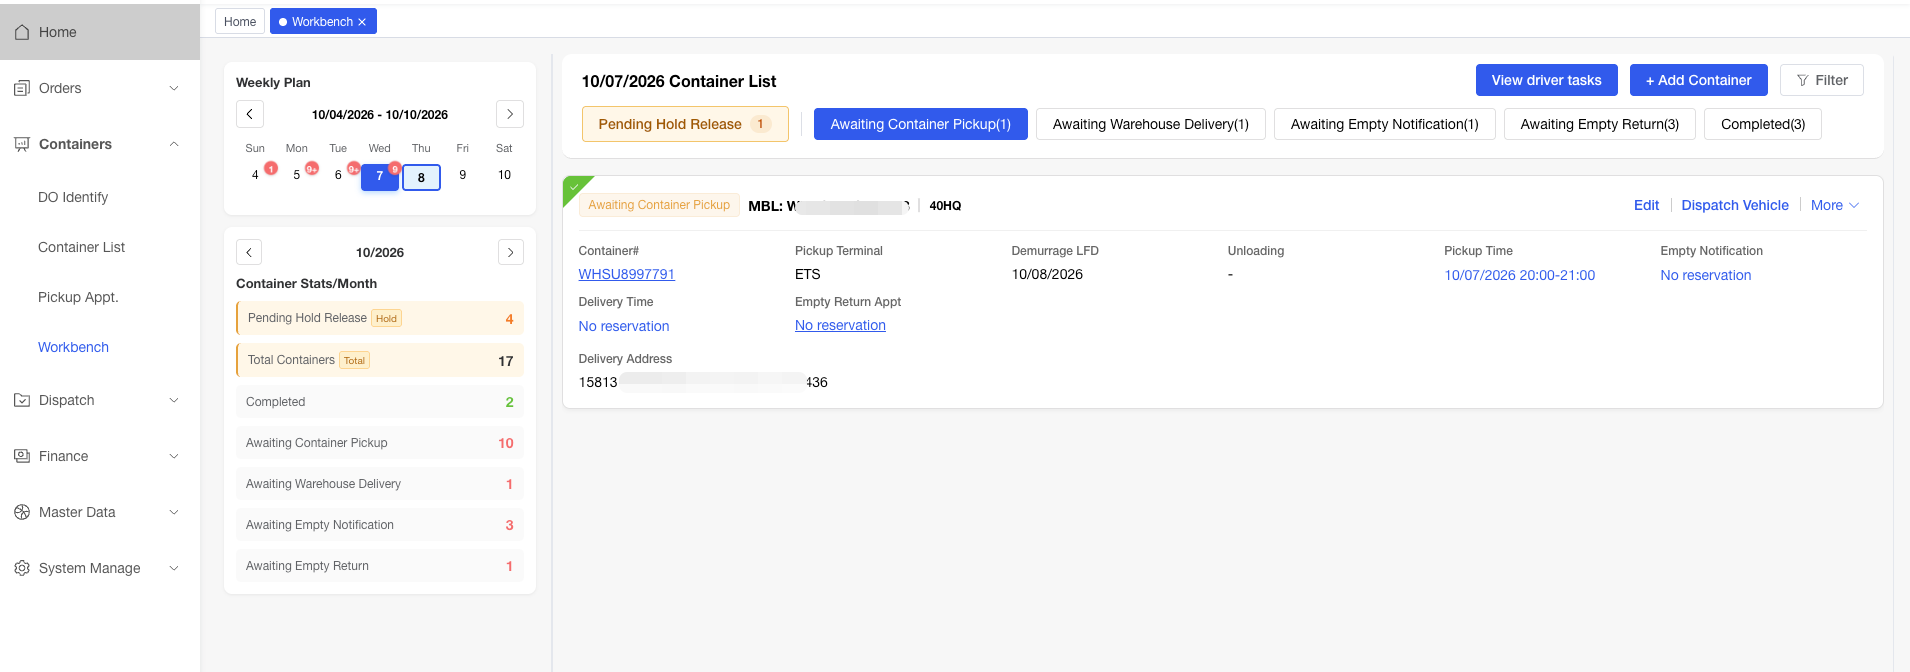Image resolution: width=1910 pixels, height=672 pixels.
Task: Select Awaiting Empty Notification(1) tab
Action: (x=1385, y=124)
